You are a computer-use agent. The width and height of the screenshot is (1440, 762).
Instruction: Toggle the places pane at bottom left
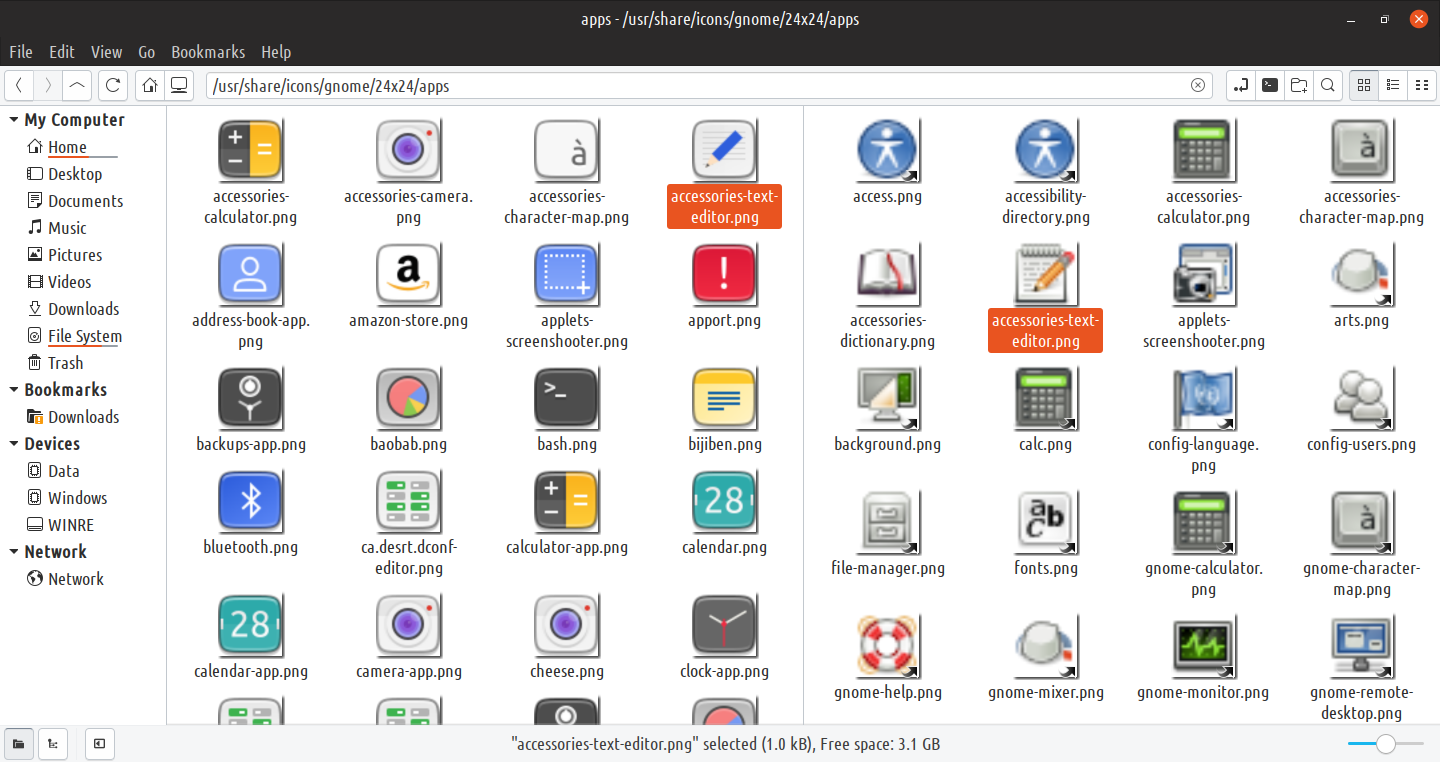[x=18, y=744]
